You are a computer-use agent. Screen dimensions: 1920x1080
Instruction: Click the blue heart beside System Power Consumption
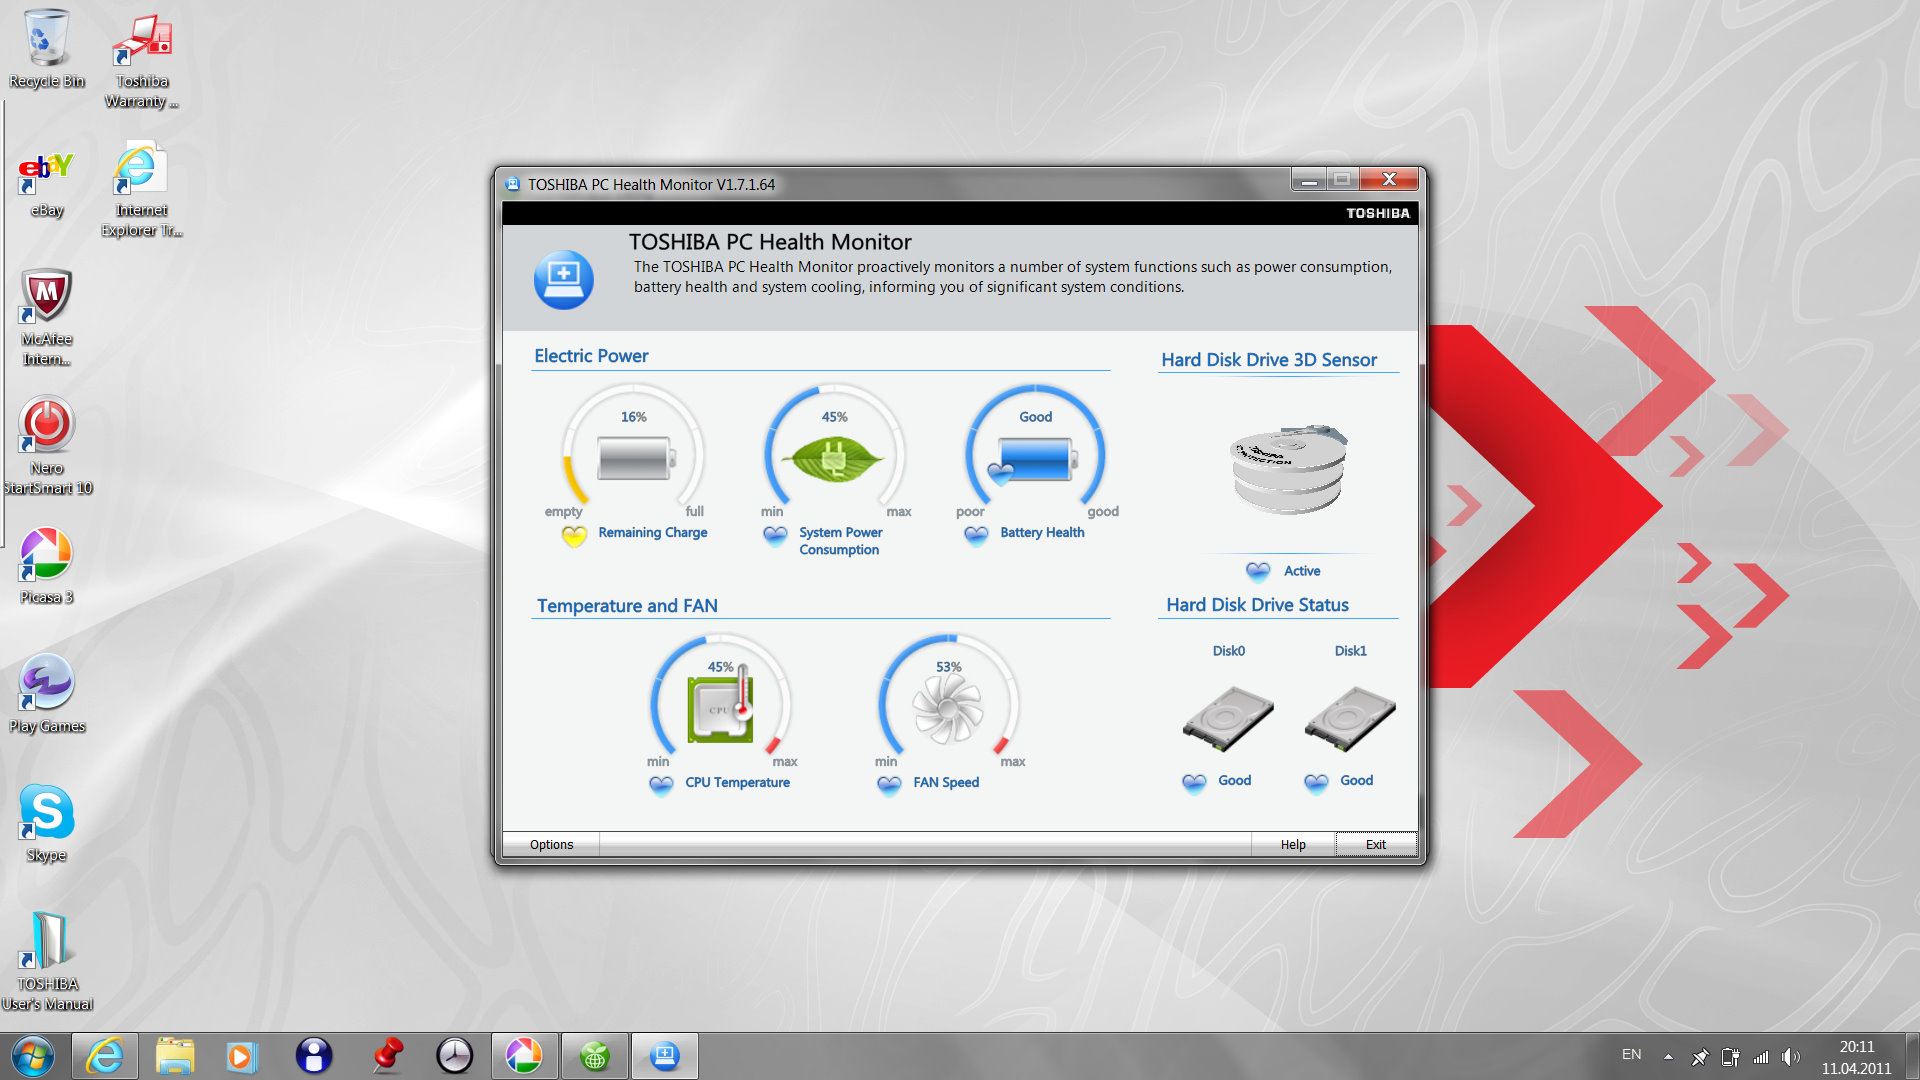[775, 536]
